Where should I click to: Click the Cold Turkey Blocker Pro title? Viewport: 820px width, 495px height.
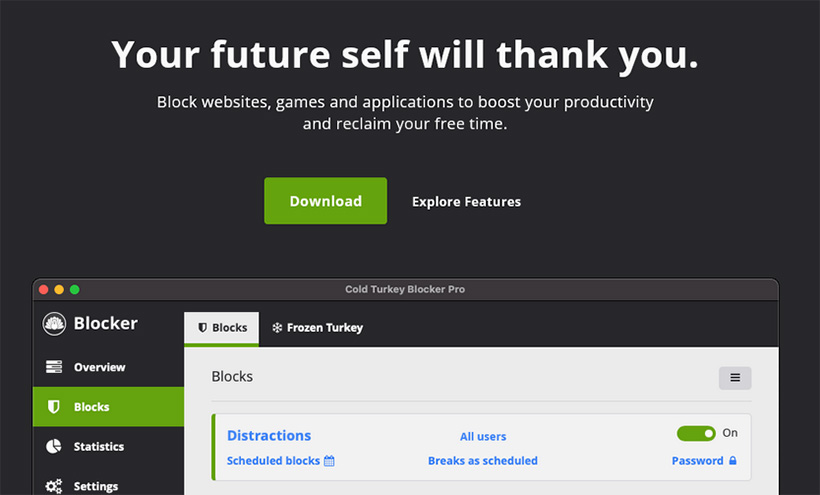click(405, 289)
